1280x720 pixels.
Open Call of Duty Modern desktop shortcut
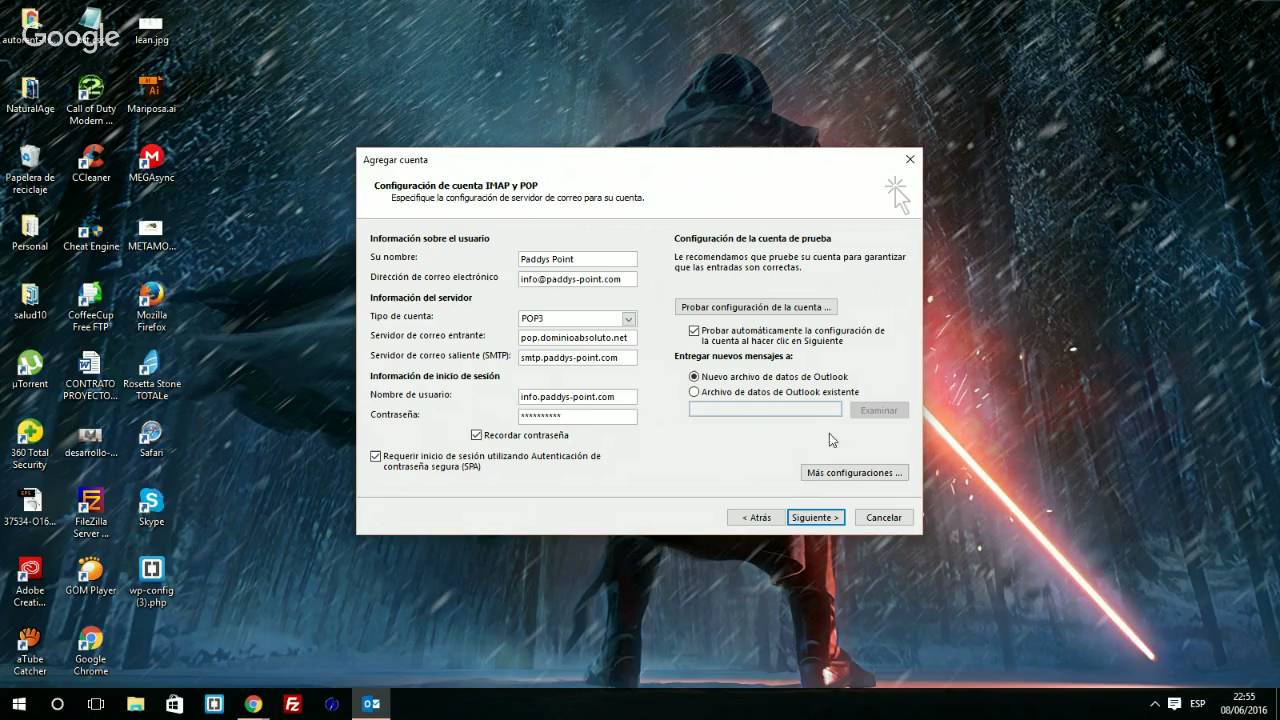click(x=91, y=100)
